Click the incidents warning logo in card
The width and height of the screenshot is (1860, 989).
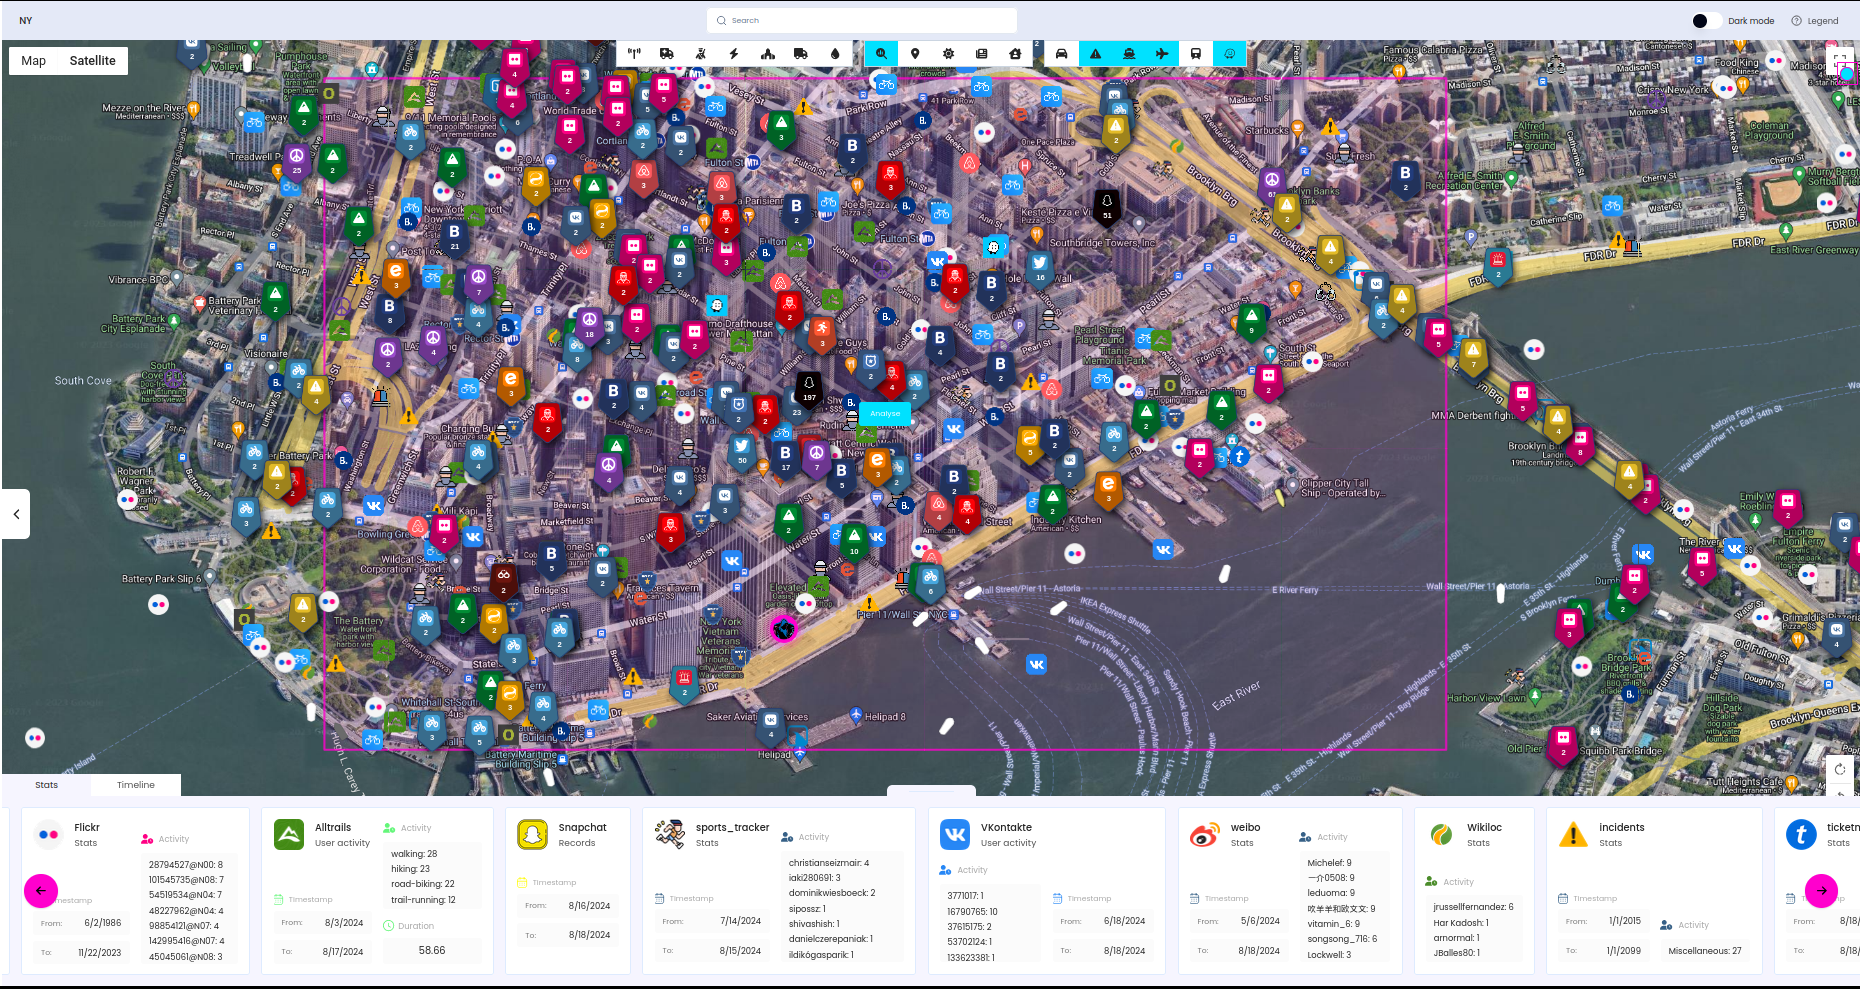(x=1573, y=834)
